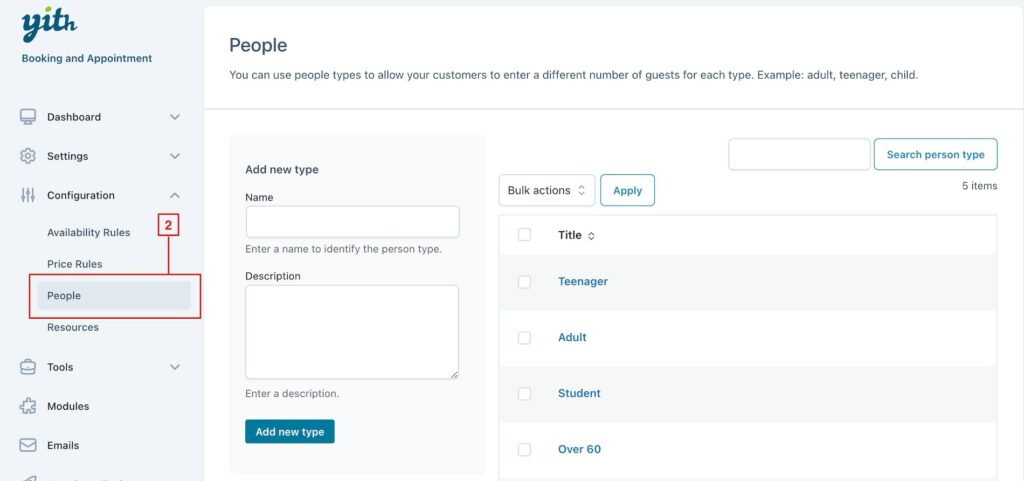
Task: Expand the Dashboard menu chevron
Action: pyautogui.click(x=175, y=117)
